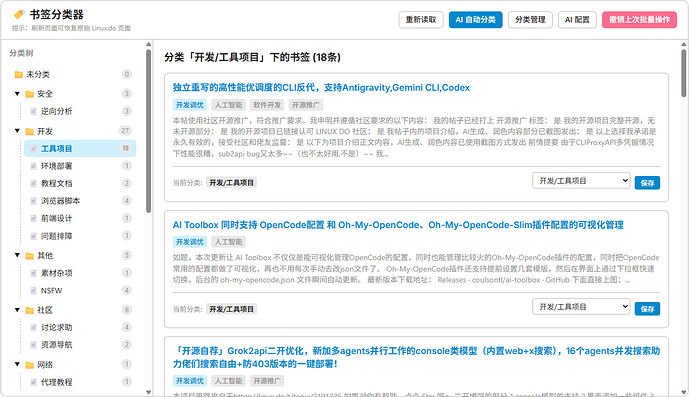Select 问题排障 category

pos(80,236)
